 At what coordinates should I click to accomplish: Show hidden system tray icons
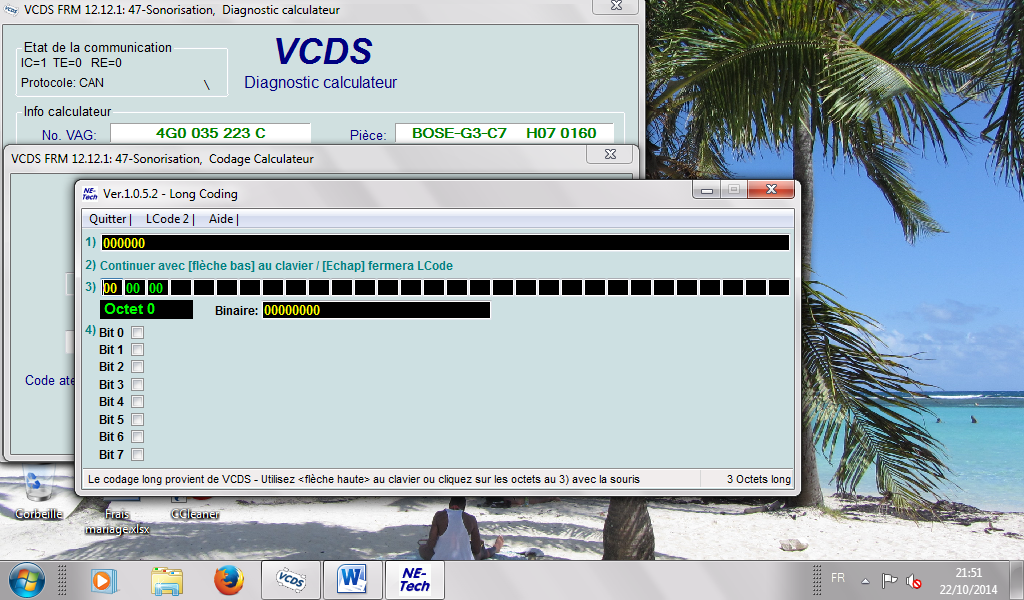coord(864,580)
